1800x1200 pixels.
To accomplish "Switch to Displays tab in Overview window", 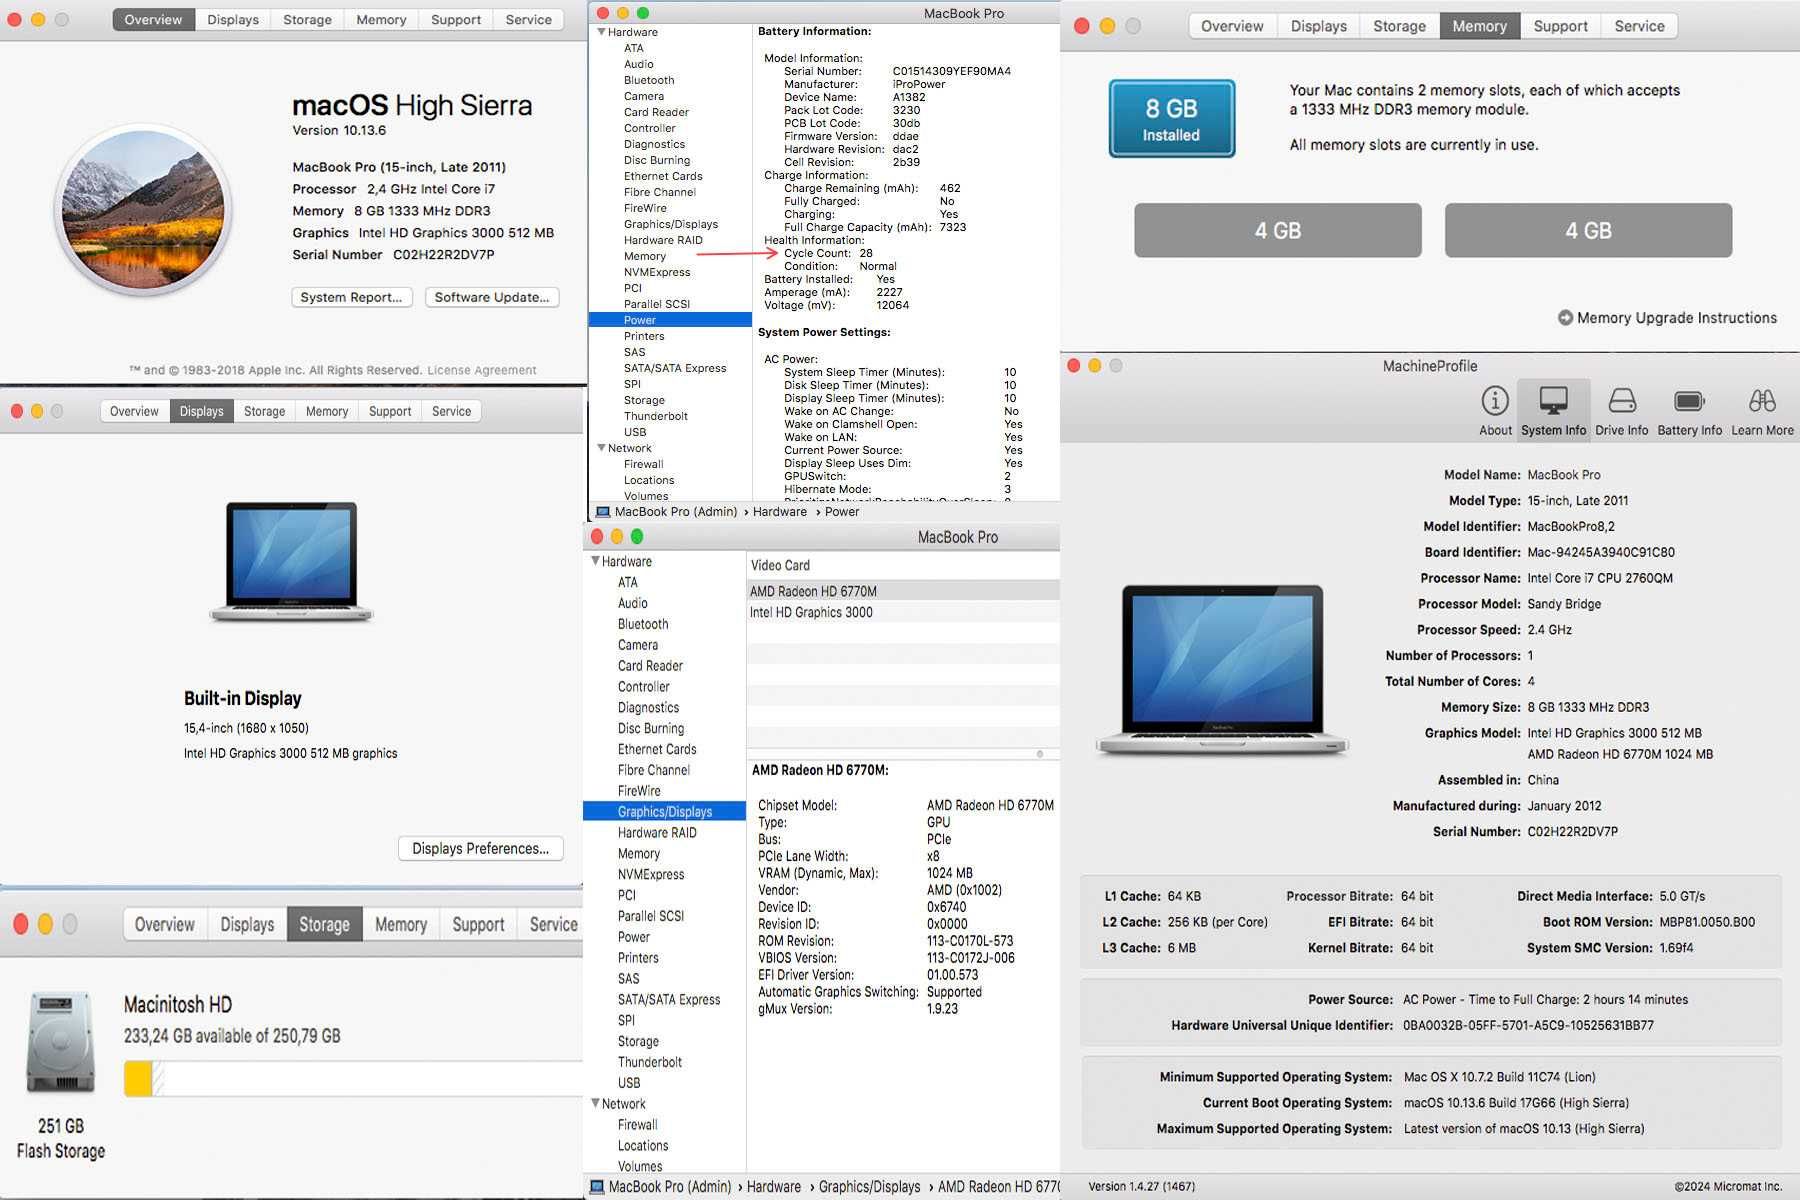I will pyautogui.click(x=233, y=20).
